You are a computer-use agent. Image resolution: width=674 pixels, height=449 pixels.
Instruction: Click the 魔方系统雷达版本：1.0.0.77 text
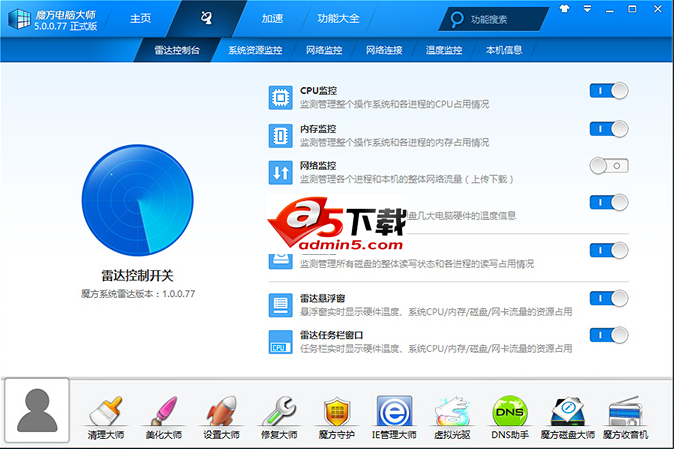pyautogui.click(x=138, y=294)
